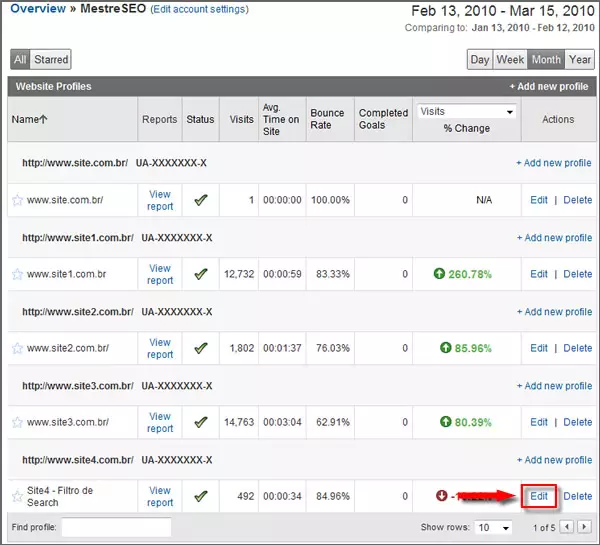
Task: Click Edit account settings link
Action: coord(199,9)
